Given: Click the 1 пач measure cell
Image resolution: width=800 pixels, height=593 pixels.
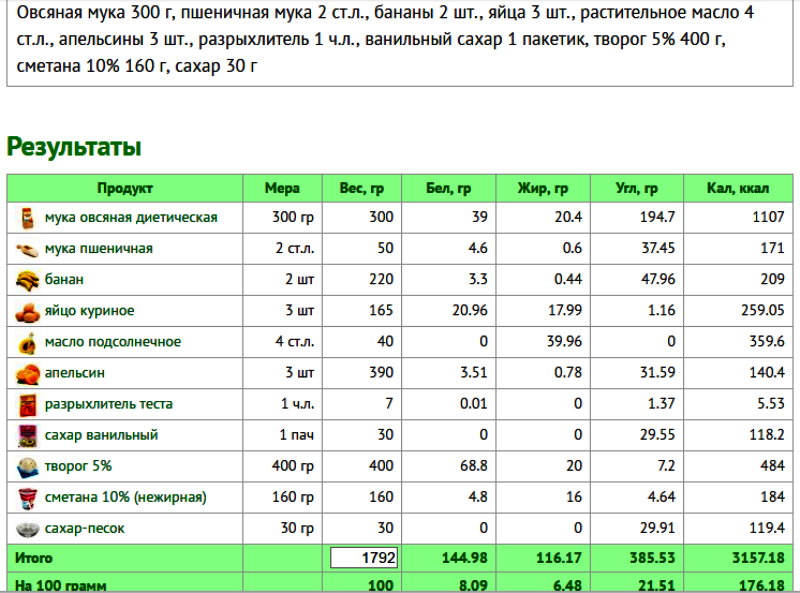Looking at the screenshot, I should coord(282,435).
